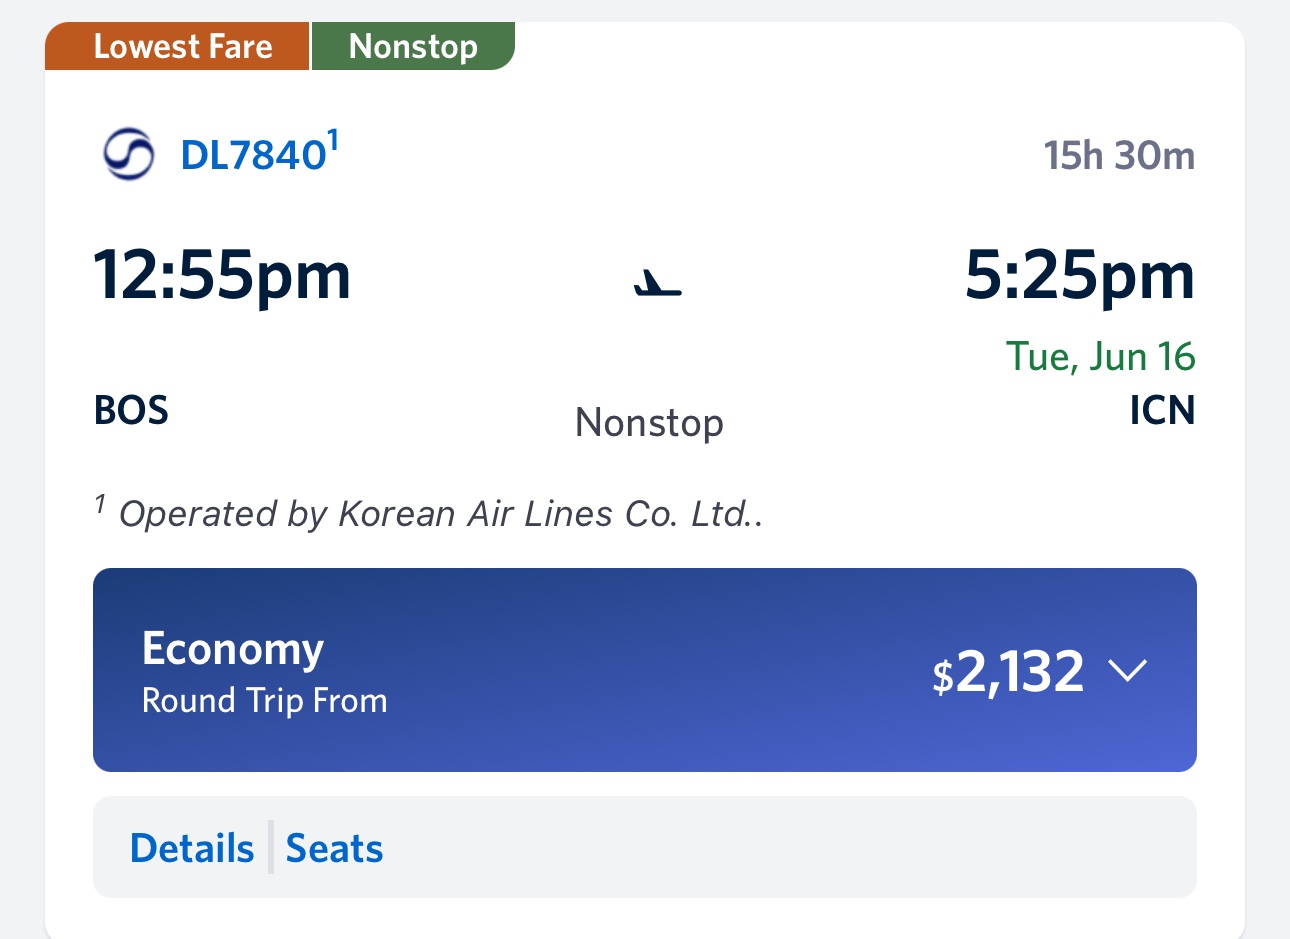View the Seats map link
Image resolution: width=1290 pixels, height=939 pixels.
click(334, 848)
